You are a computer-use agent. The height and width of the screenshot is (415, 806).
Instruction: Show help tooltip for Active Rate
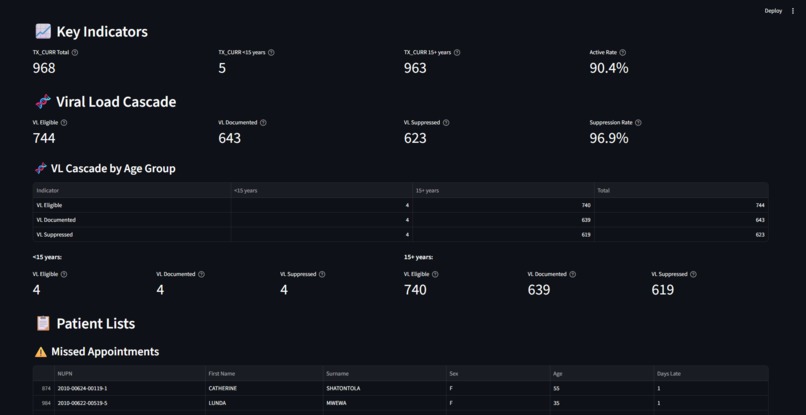tap(622, 52)
